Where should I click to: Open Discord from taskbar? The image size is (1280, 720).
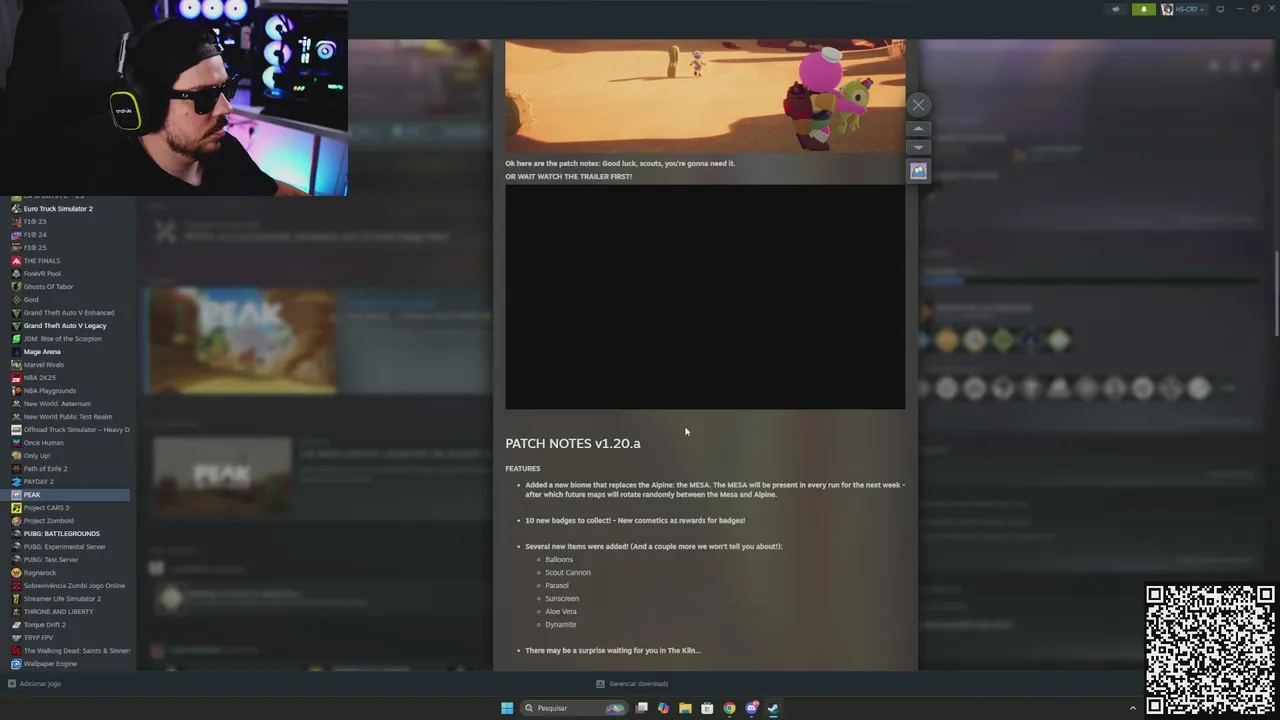(x=752, y=708)
